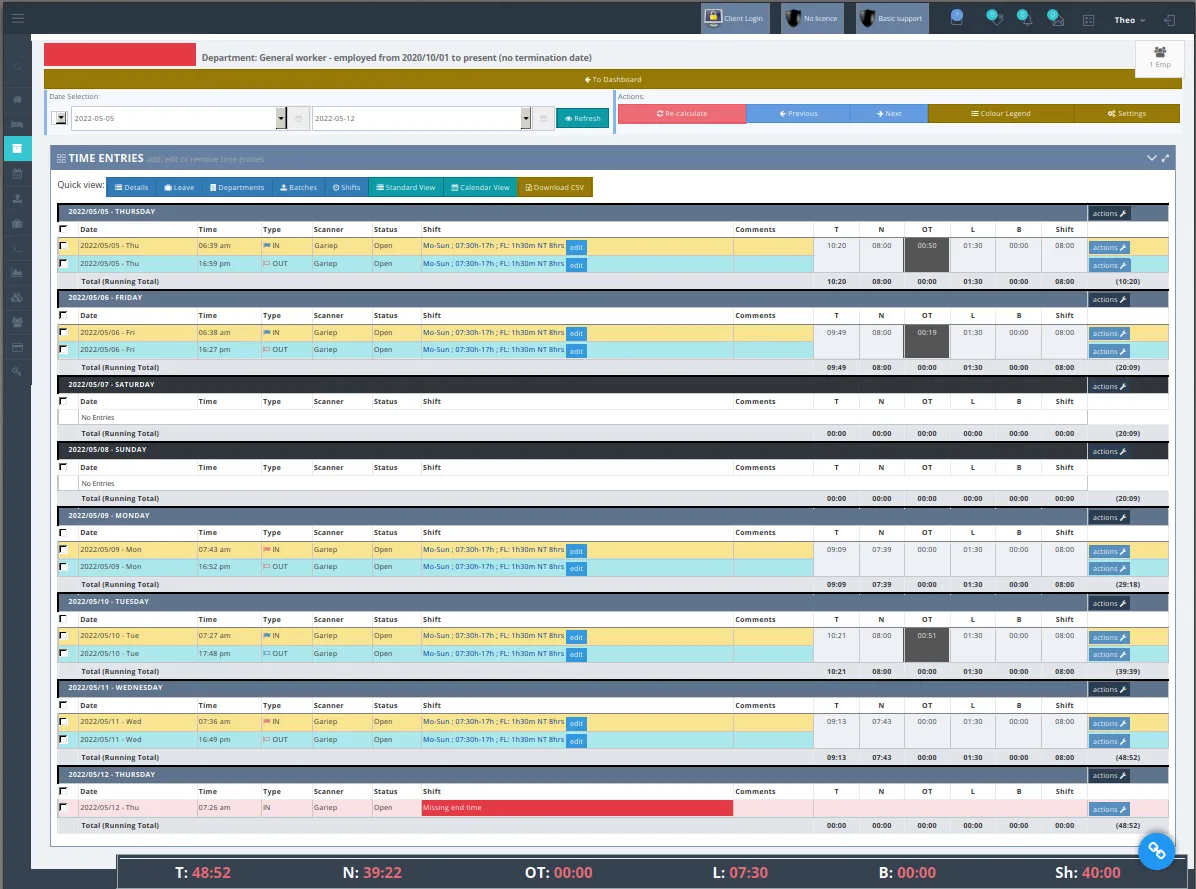
Task: Click the sidebar upload icon
Action: coord(18,198)
